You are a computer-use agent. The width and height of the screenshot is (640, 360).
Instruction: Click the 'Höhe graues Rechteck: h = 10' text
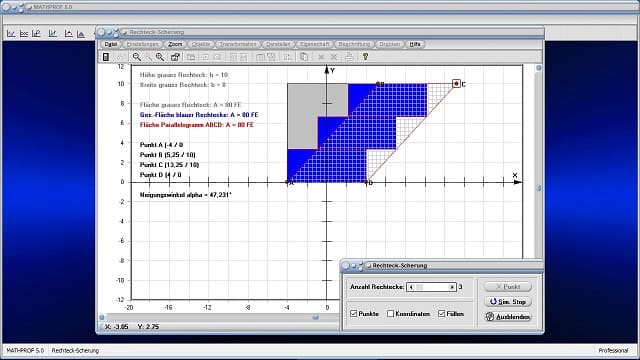pyautogui.click(x=184, y=75)
